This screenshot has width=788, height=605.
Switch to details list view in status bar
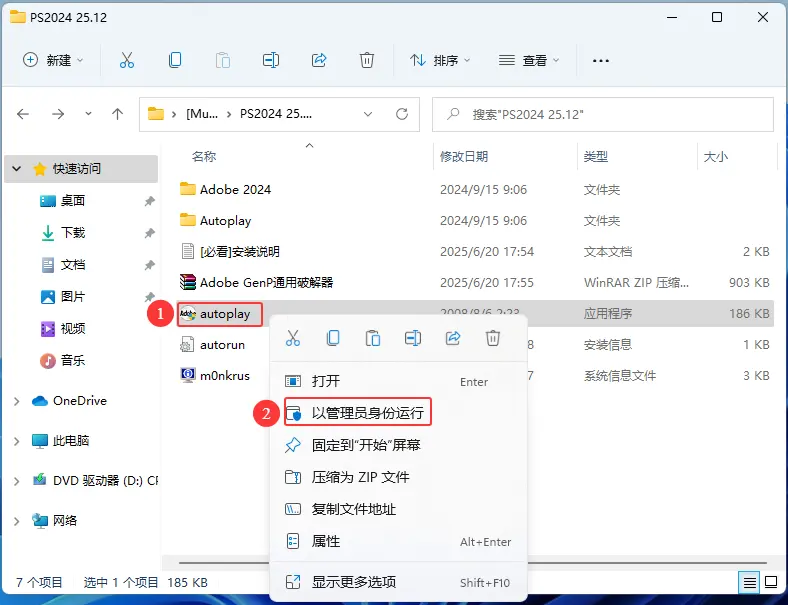click(748, 582)
